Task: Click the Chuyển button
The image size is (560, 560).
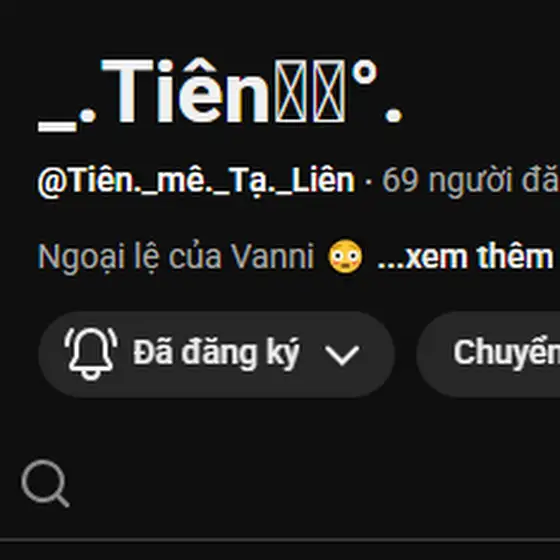Action: pos(488,354)
